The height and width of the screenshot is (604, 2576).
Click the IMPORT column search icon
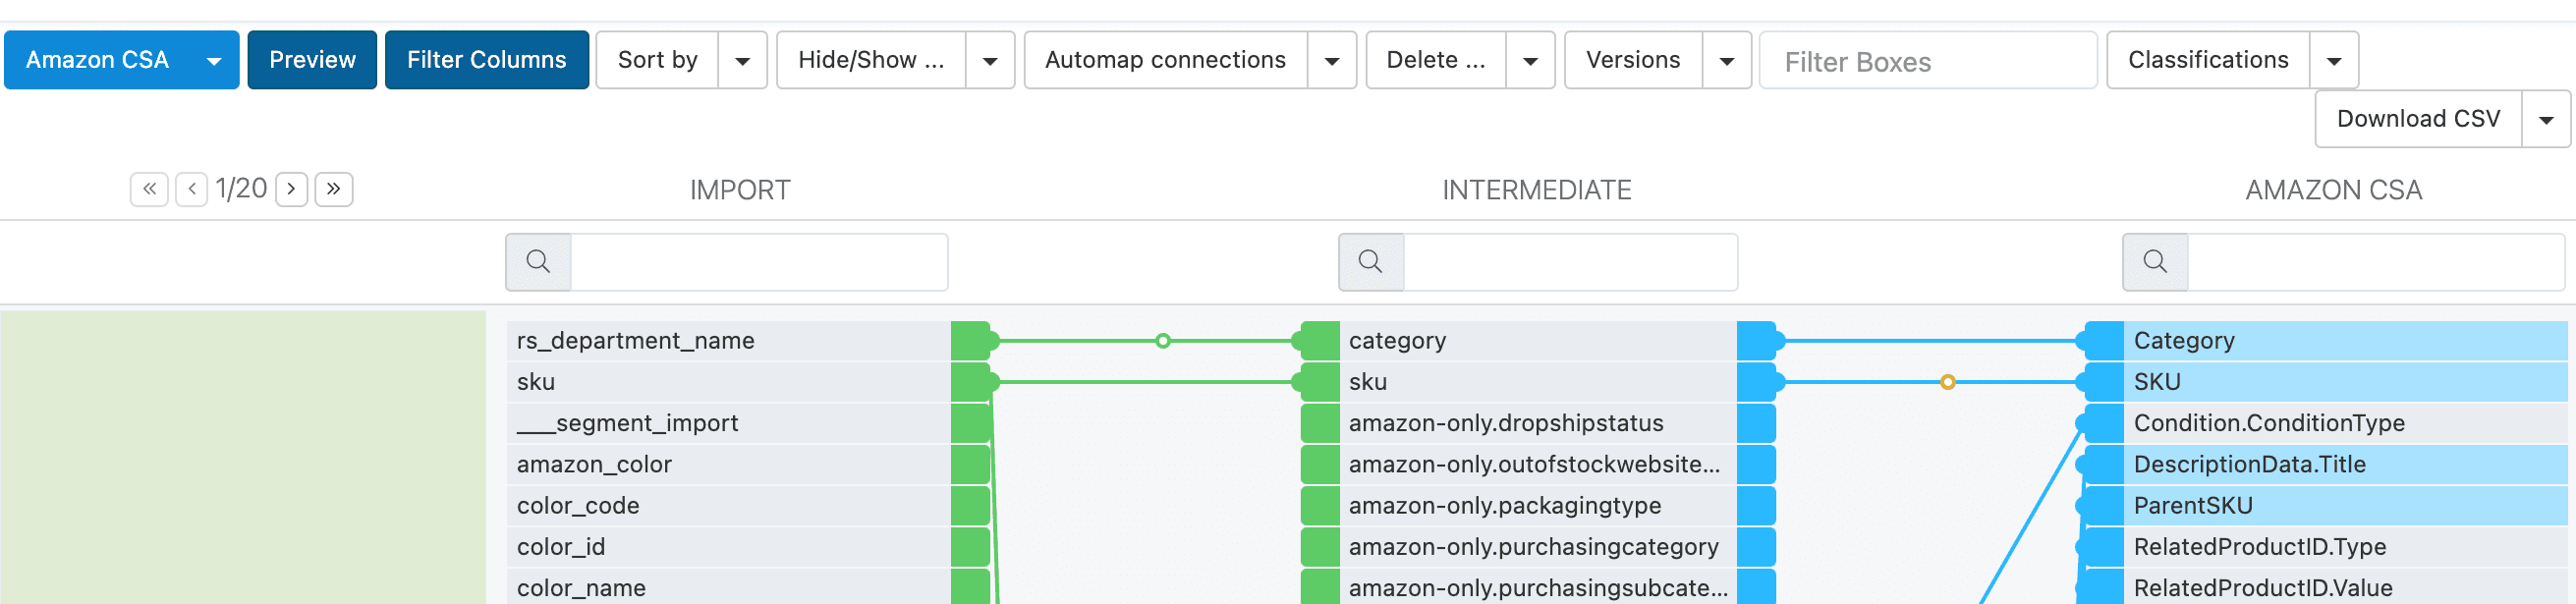click(x=538, y=262)
